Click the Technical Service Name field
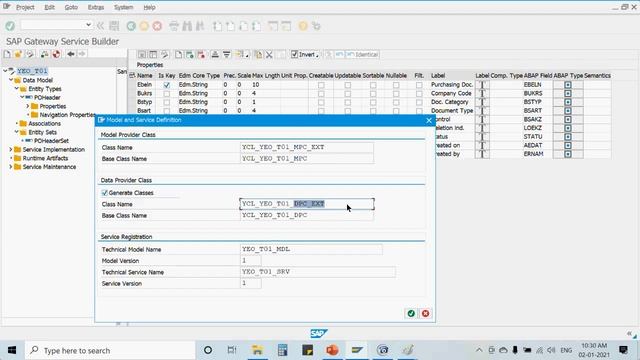640x360 pixels. 318,272
